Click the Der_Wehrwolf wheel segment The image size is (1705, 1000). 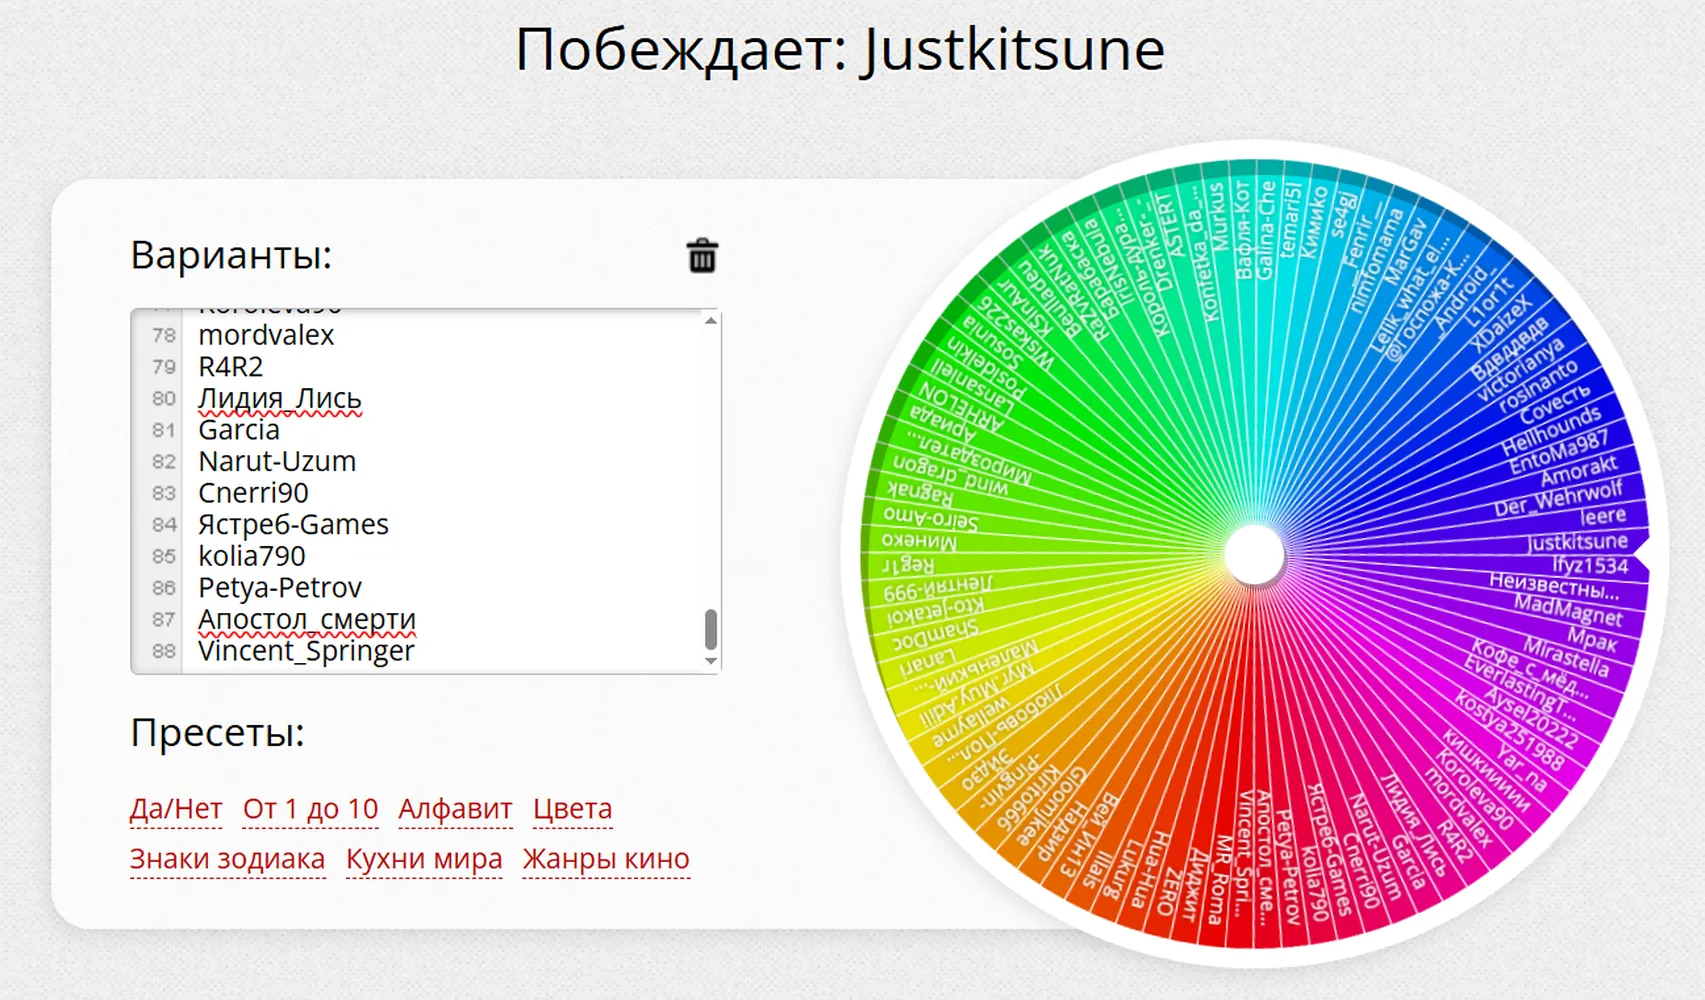(x=1557, y=498)
